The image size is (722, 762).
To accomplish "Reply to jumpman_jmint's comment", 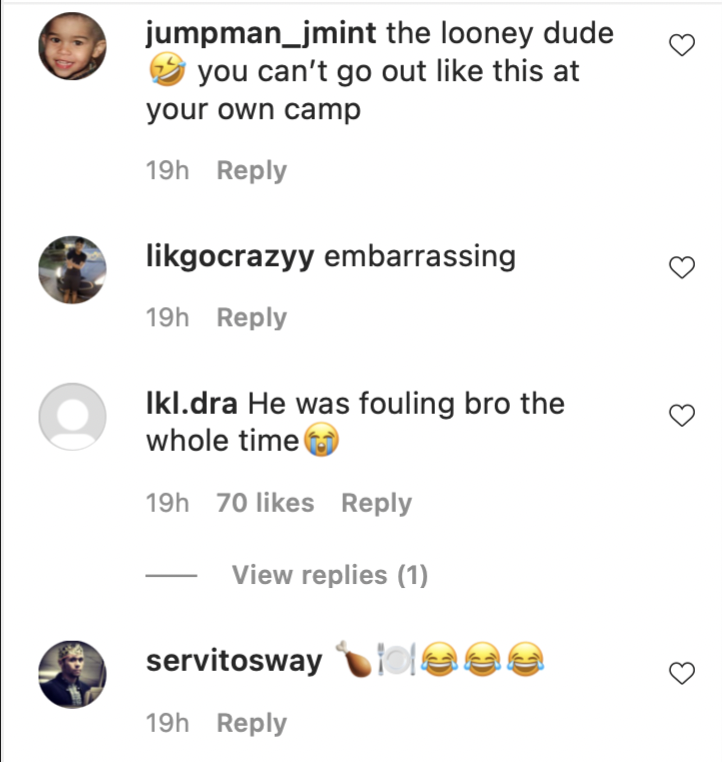I will click(252, 171).
